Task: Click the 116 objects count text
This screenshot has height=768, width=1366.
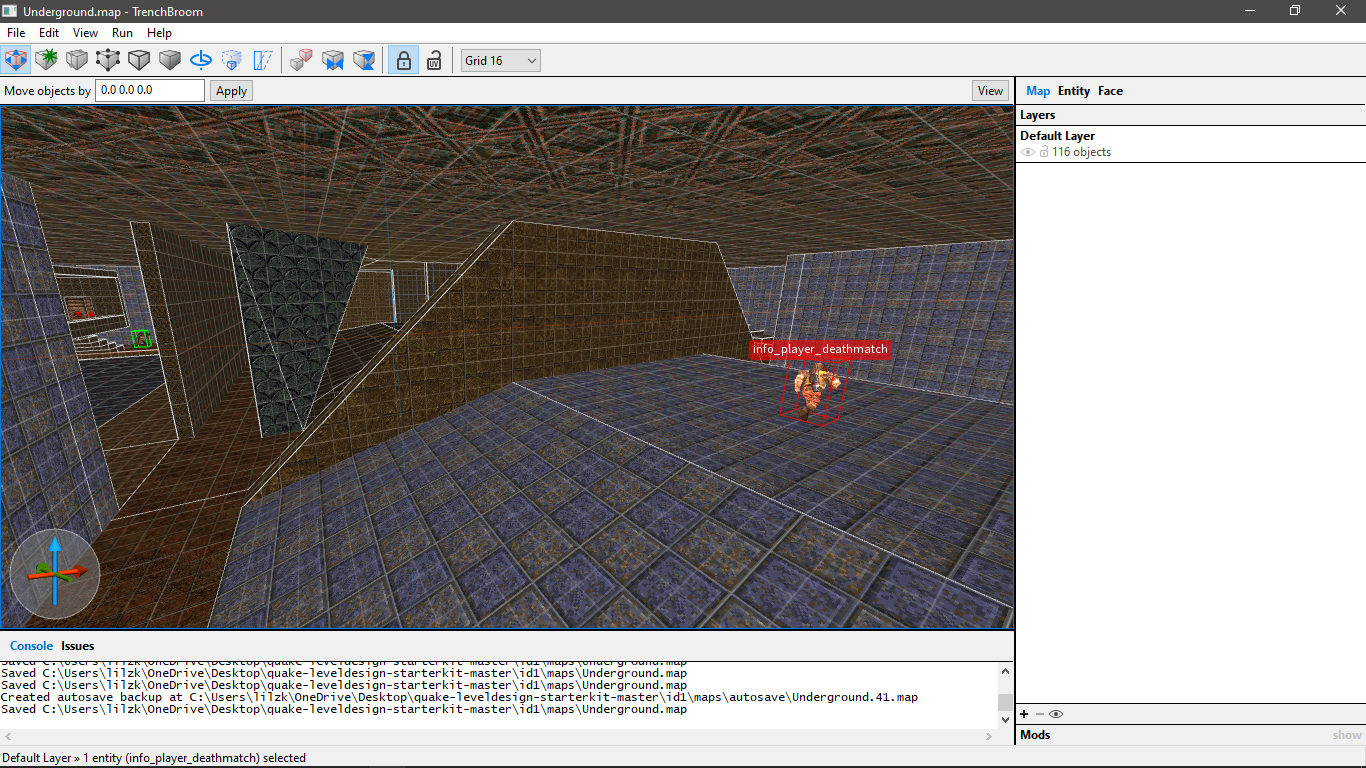Action: coord(1081,152)
